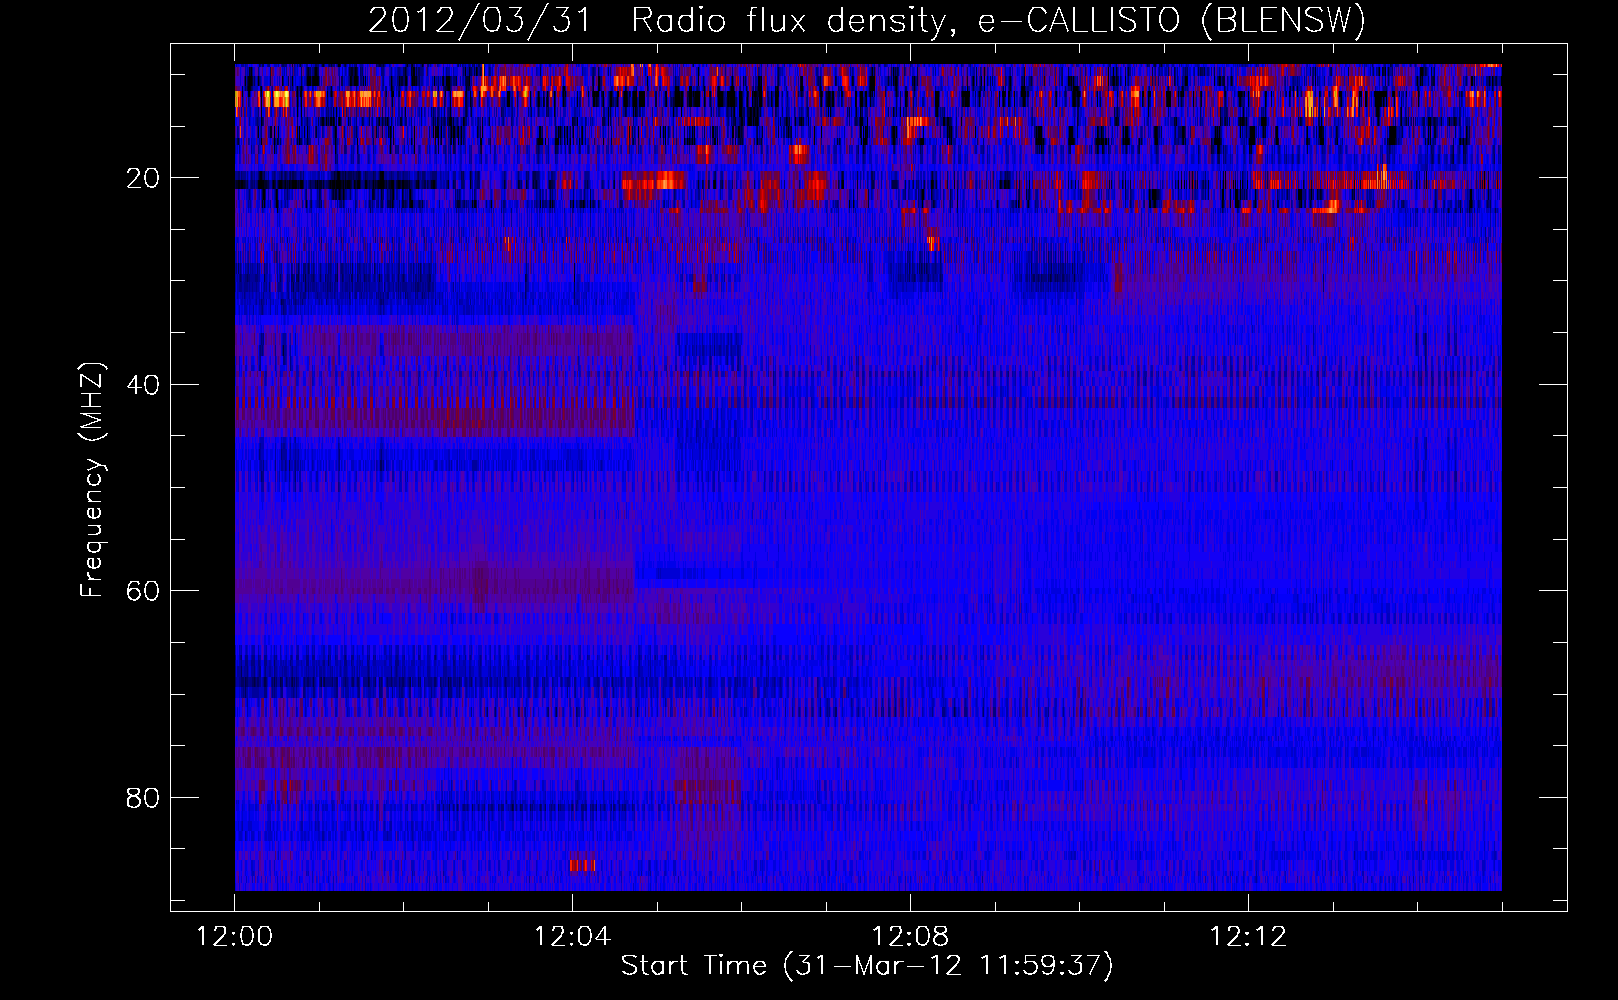Click the 'Start Time (31-Mar-12 11:59:37)' axis label
This screenshot has height=1000, width=1618.
[867, 966]
